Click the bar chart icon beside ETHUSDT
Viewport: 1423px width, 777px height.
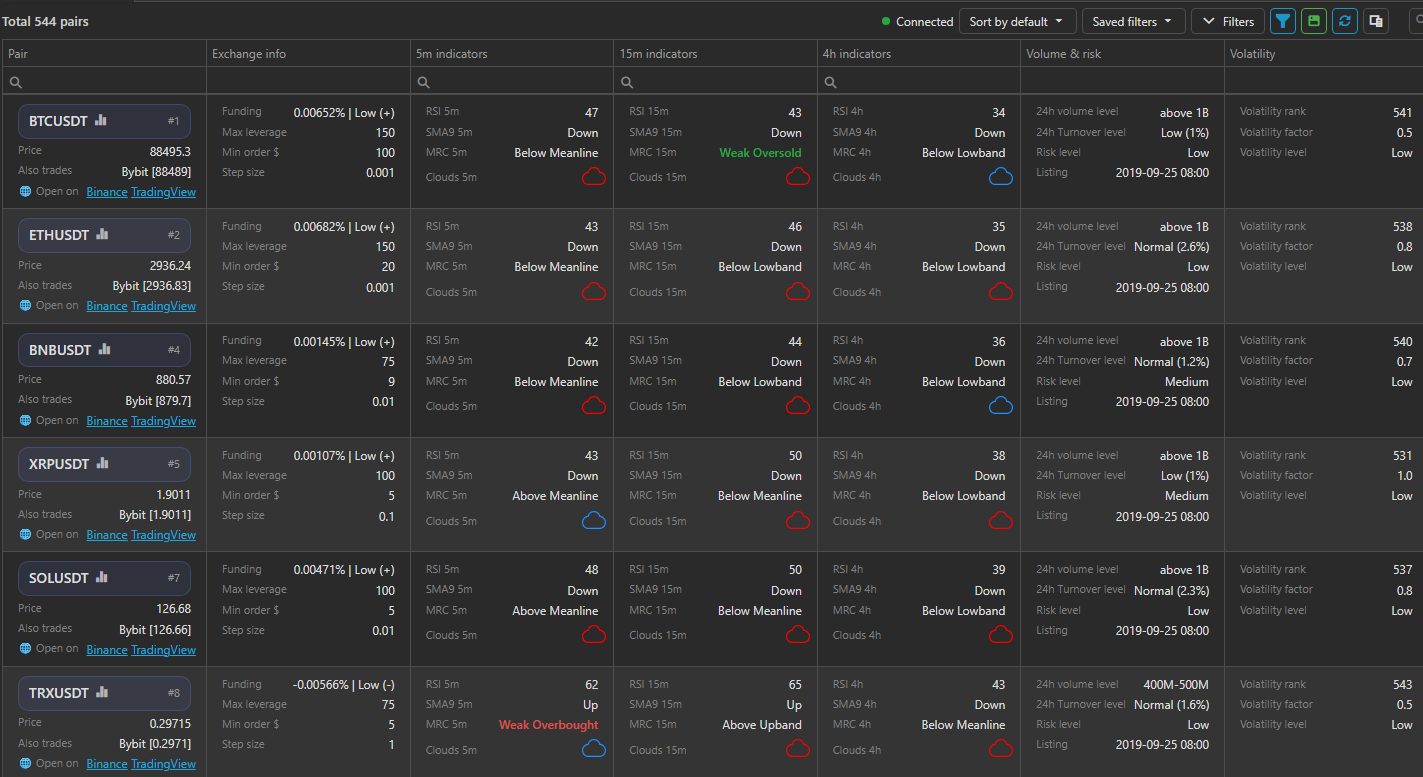point(101,235)
